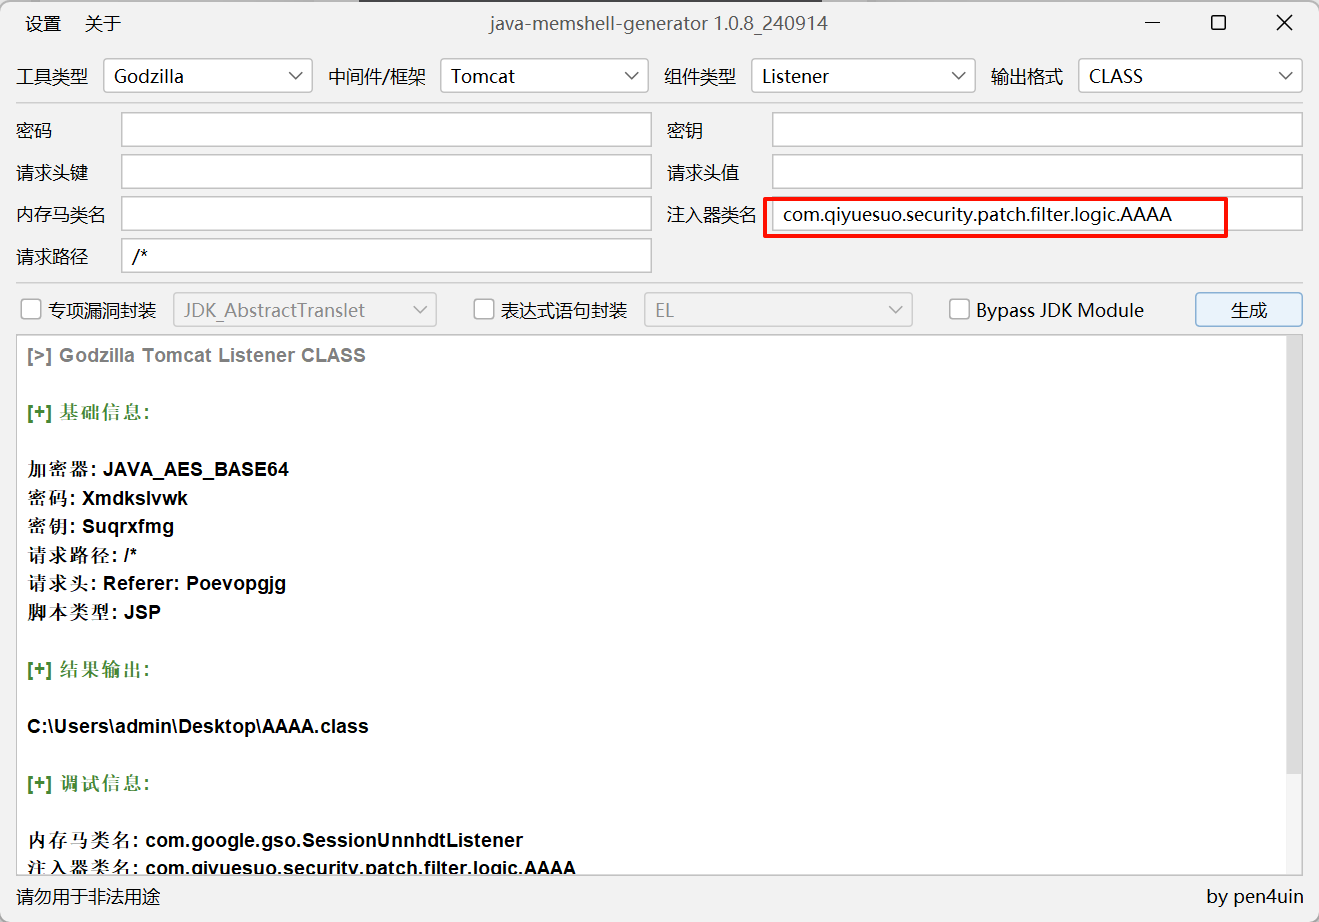Open the EL expression wrapper dropdown

tap(778, 309)
